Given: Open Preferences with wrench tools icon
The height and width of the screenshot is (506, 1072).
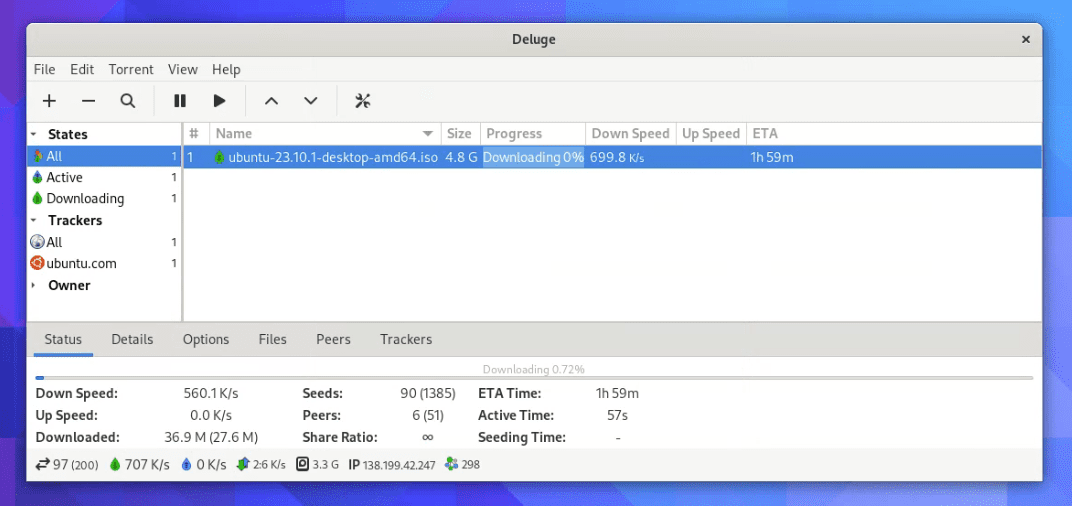Looking at the screenshot, I should pyautogui.click(x=362, y=101).
